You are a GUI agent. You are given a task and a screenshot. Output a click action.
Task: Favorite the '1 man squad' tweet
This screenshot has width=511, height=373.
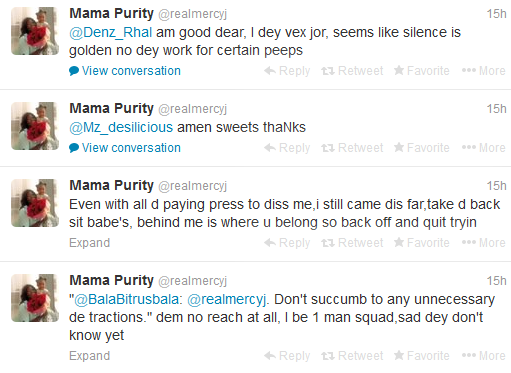click(421, 356)
